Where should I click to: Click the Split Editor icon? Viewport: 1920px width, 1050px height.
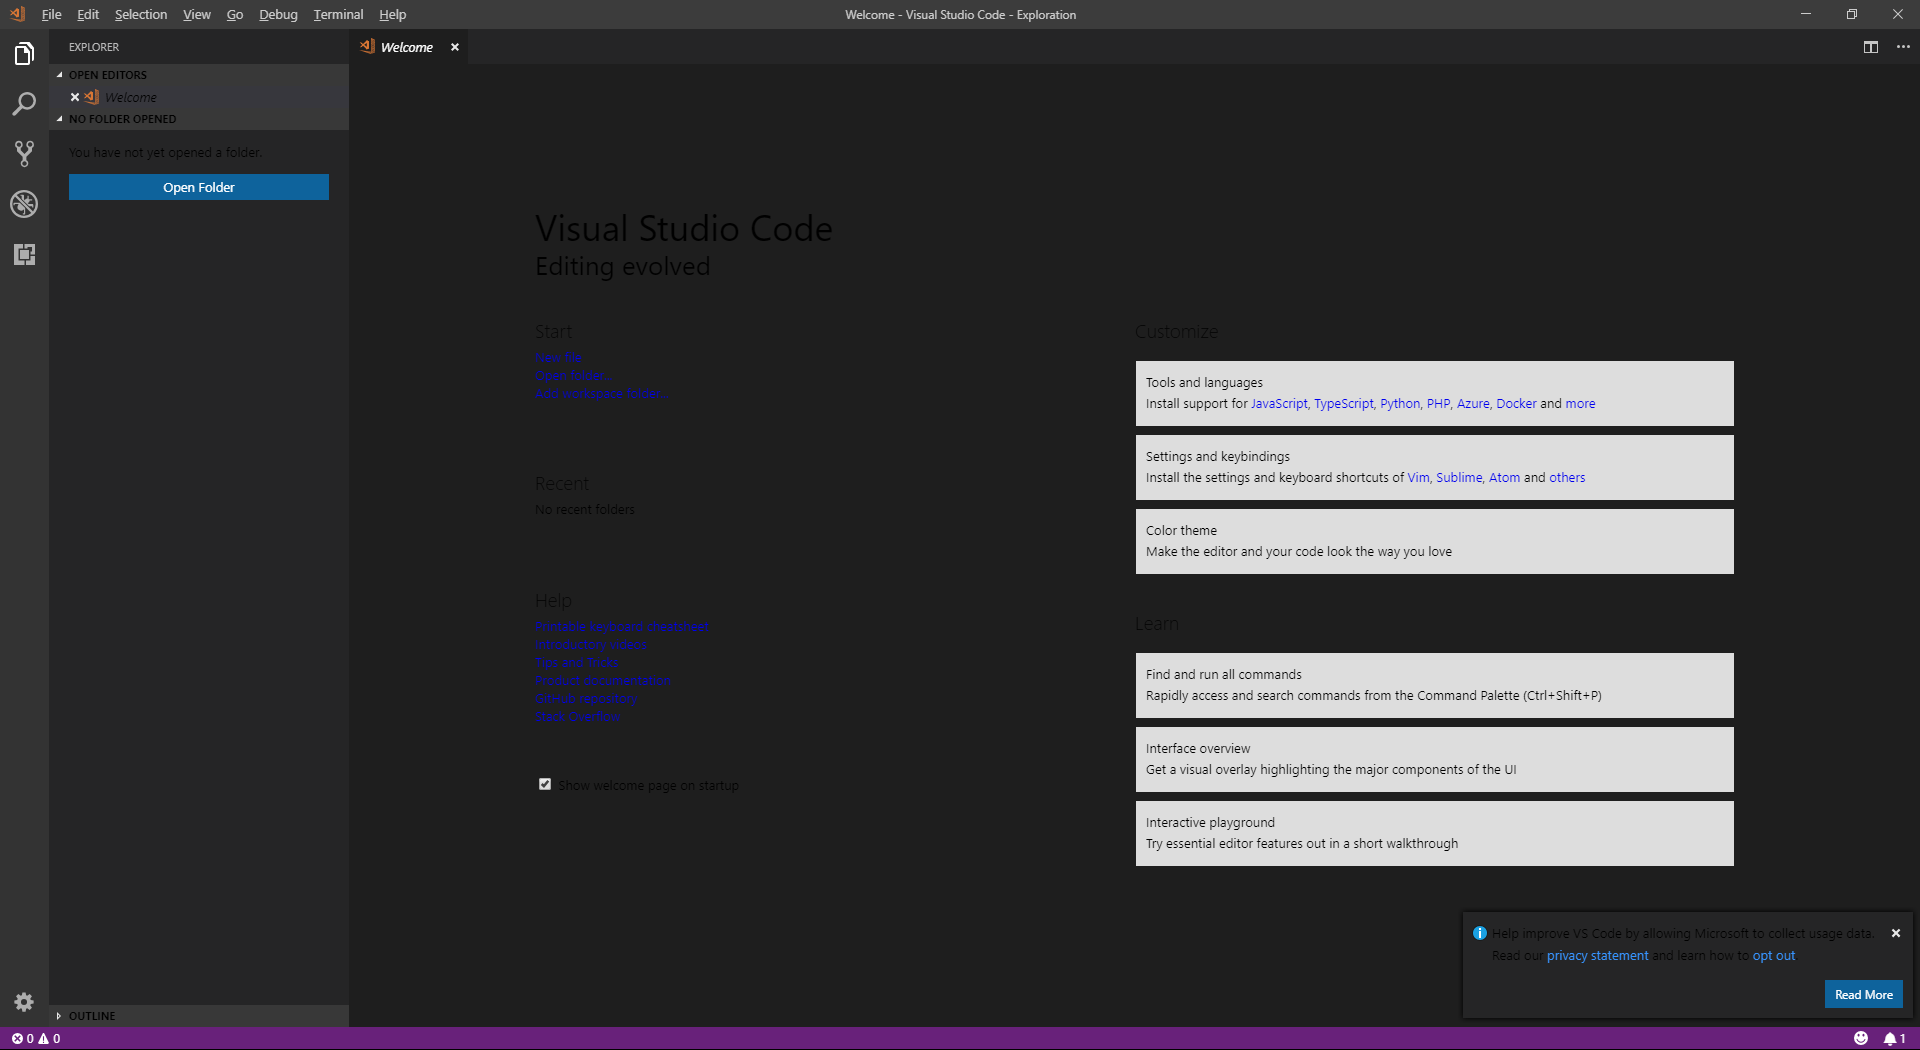(x=1869, y=46)
